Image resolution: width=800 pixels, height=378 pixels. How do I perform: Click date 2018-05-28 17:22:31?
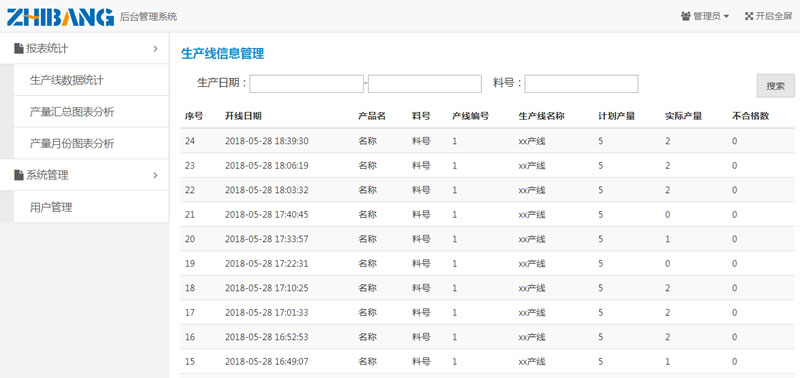(266, 264)
